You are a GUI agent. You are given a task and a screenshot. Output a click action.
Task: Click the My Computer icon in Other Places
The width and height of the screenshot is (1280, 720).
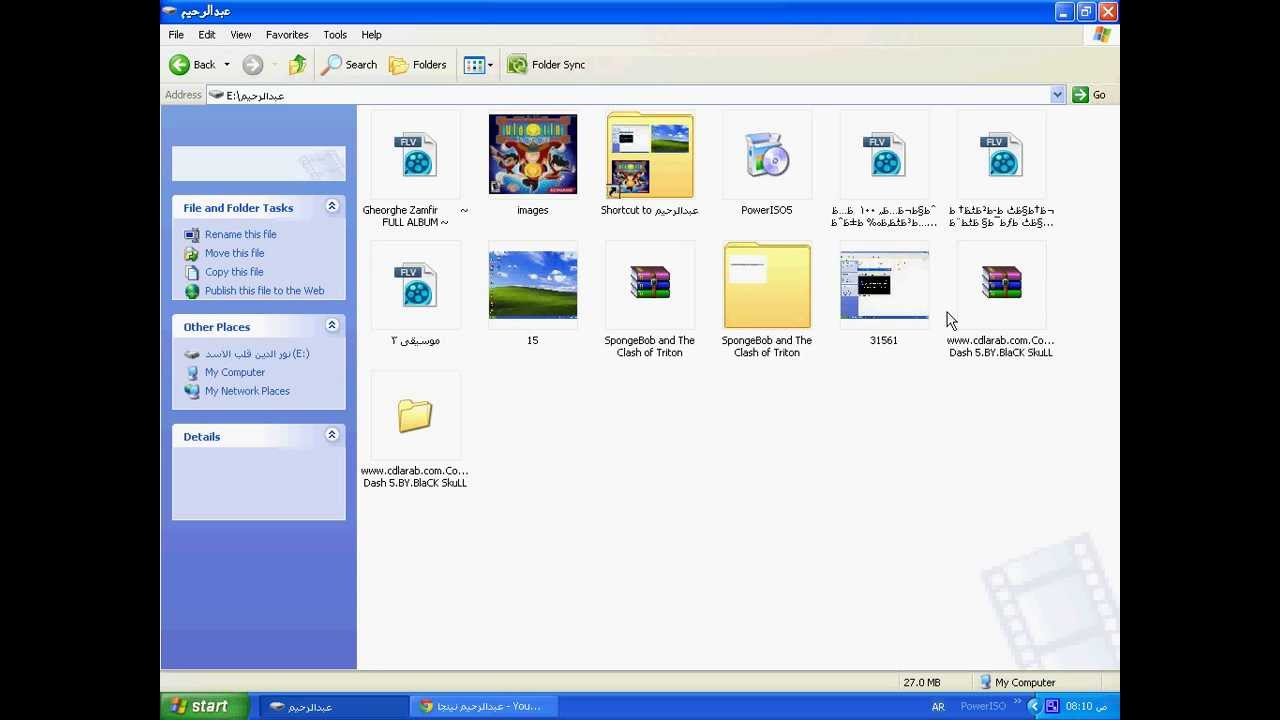pos(192,373)
